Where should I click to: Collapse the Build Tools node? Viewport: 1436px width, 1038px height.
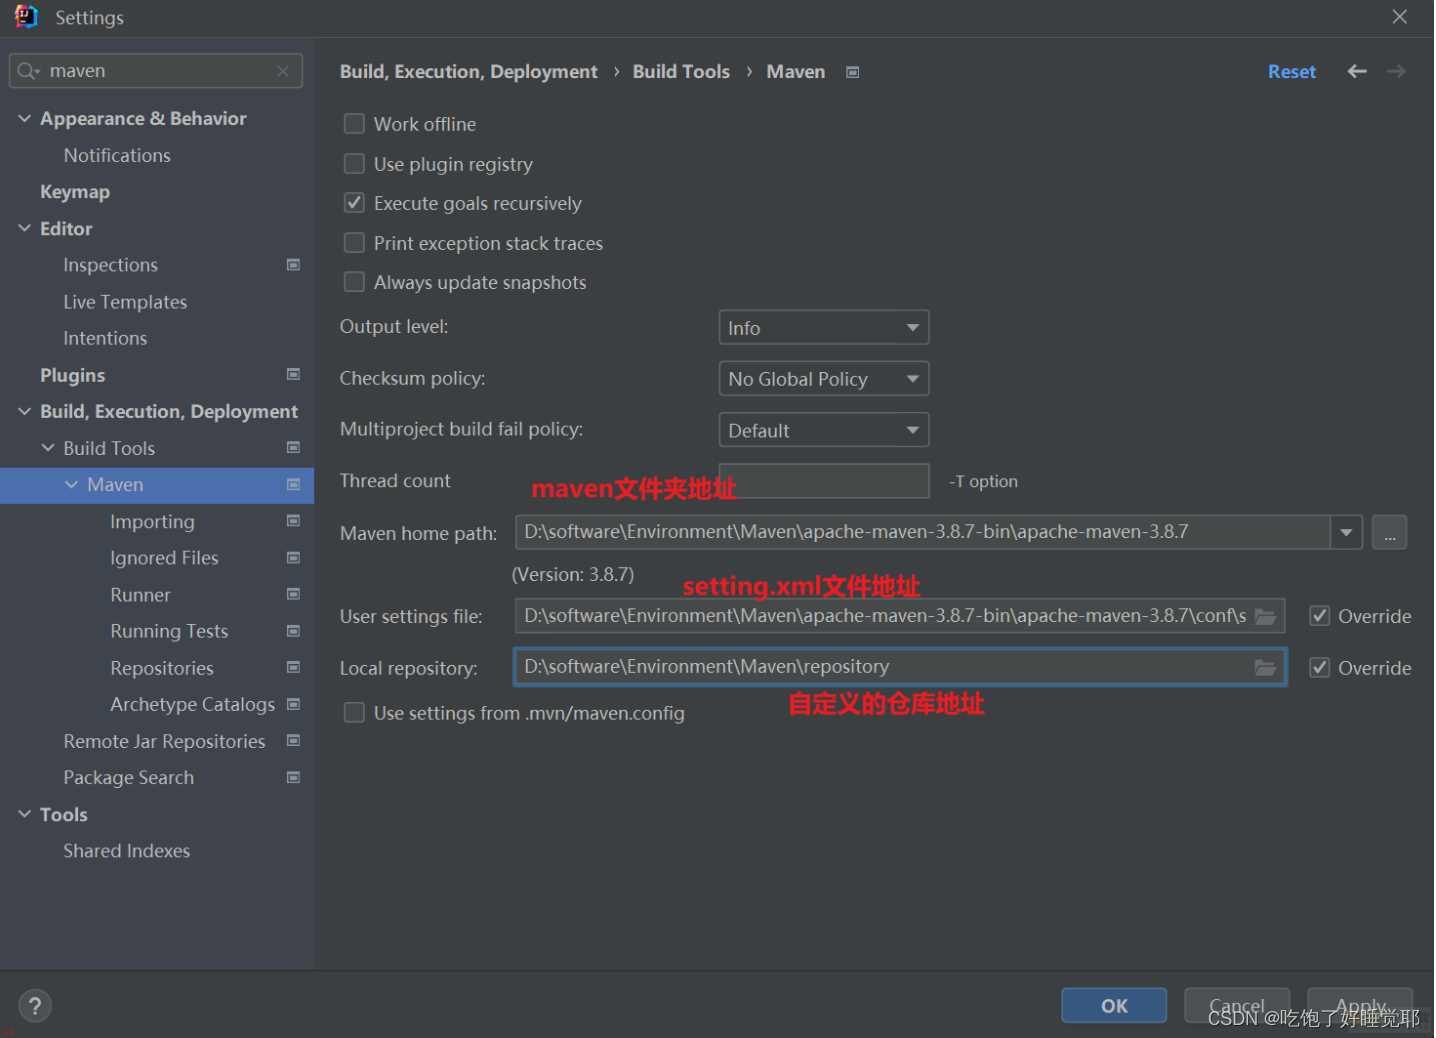(x=48, y=448)
